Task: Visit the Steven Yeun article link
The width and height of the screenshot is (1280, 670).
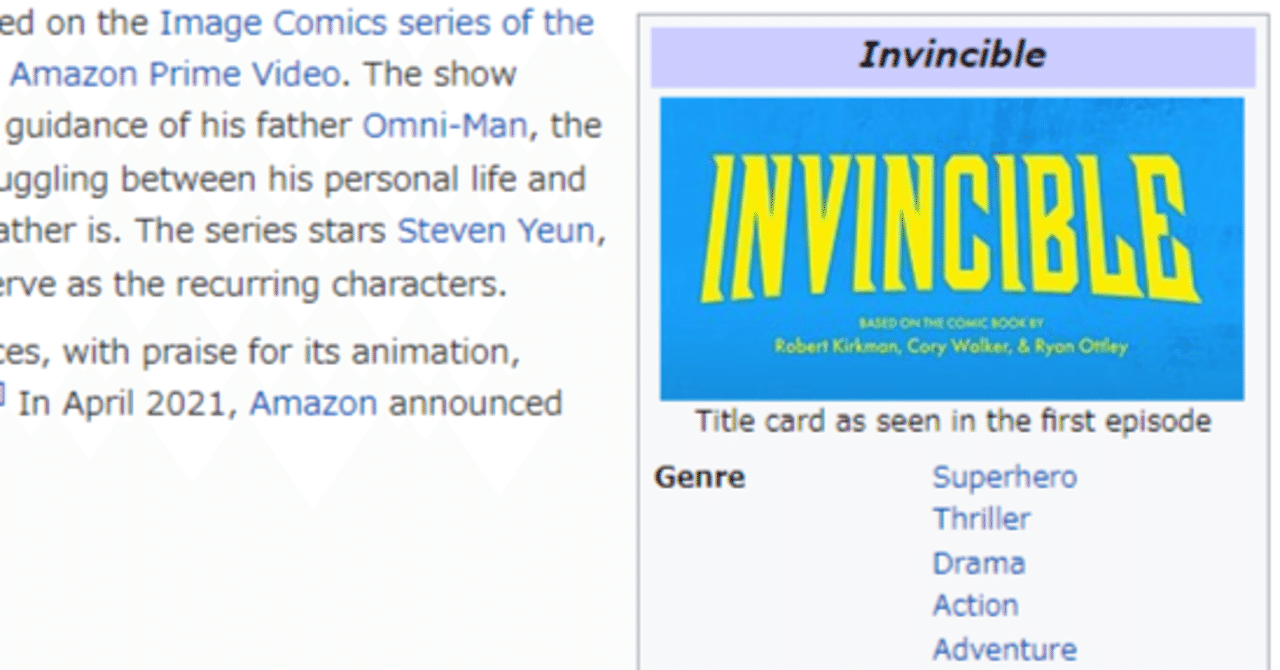Action: [495, 231]
